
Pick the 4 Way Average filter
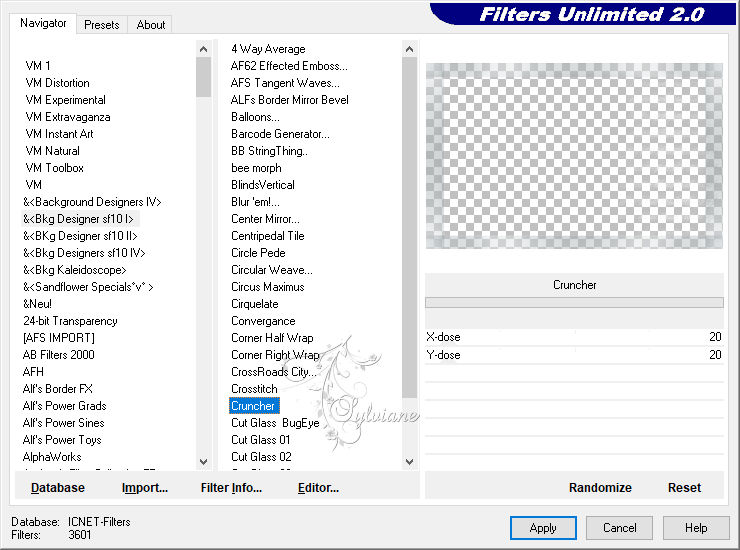[x=268, y=49]
